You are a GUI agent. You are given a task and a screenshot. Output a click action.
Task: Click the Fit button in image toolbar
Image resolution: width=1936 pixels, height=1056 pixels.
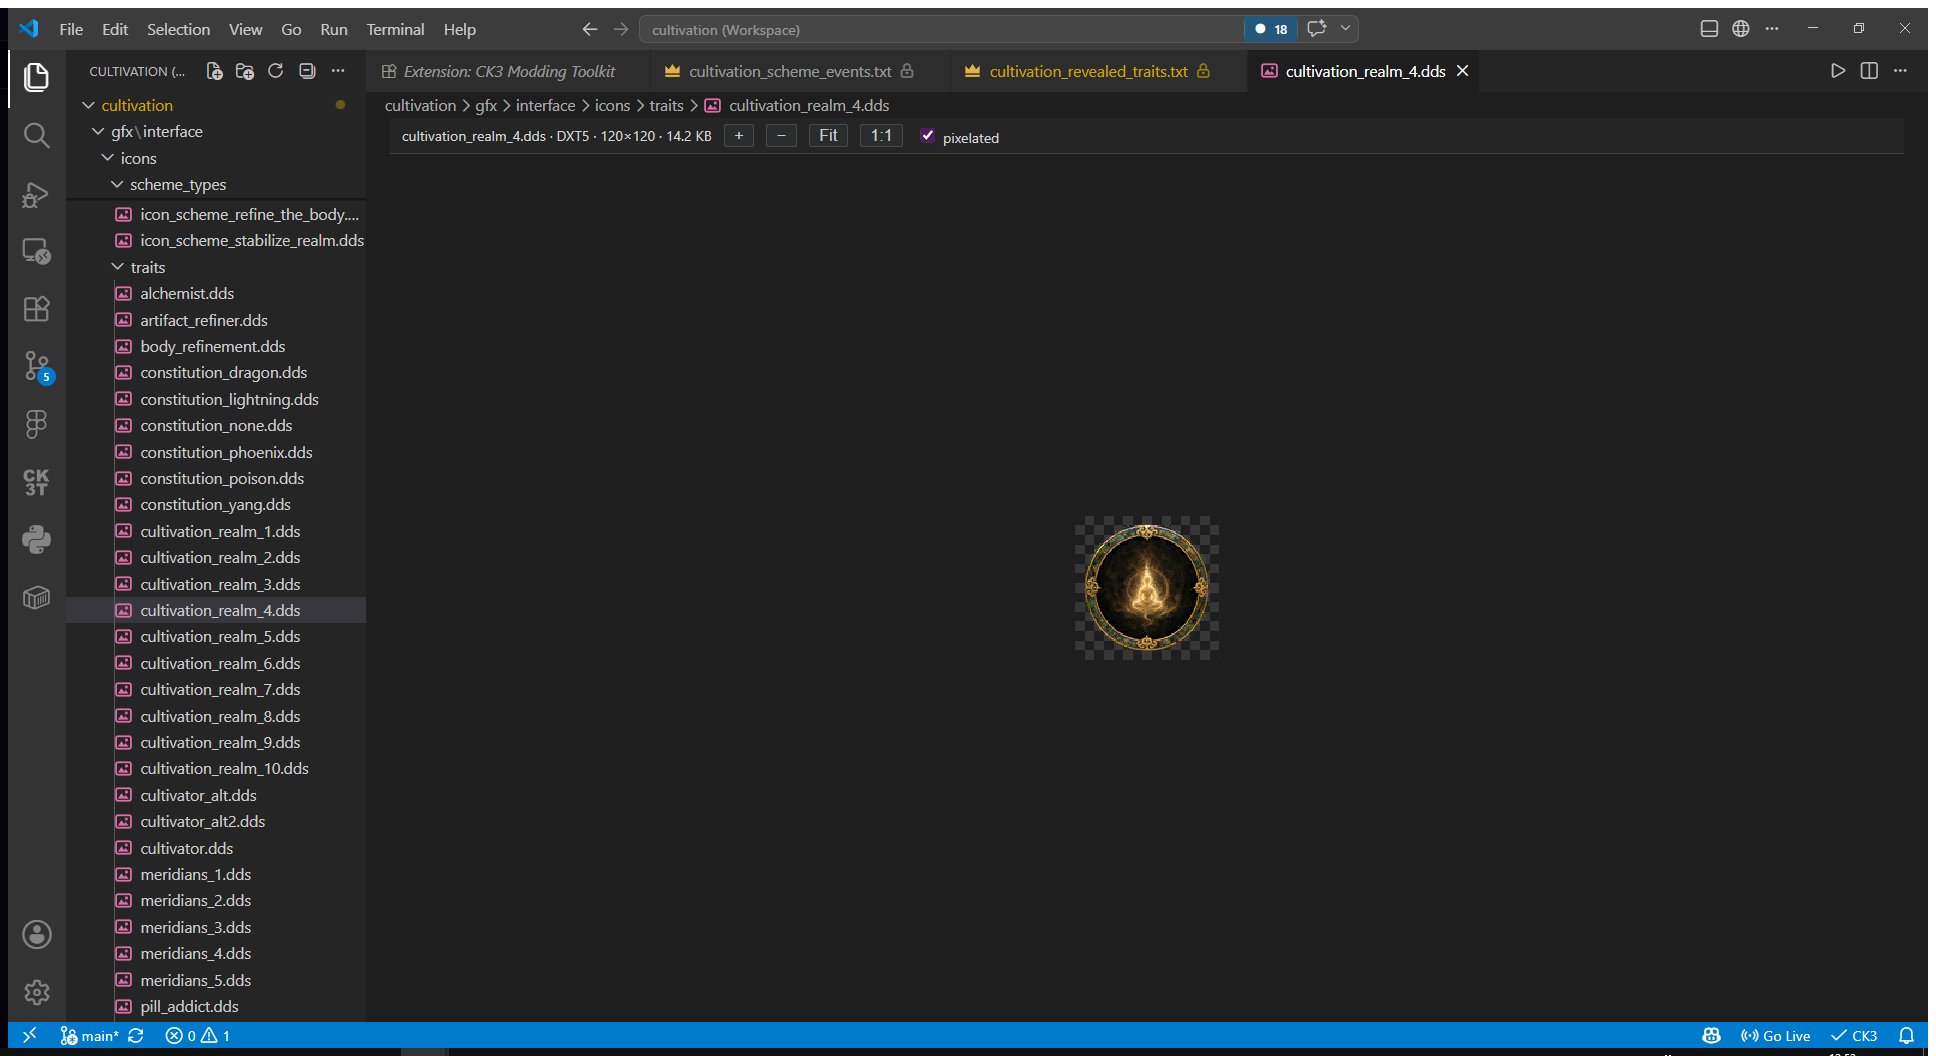[x=828, y=136]
